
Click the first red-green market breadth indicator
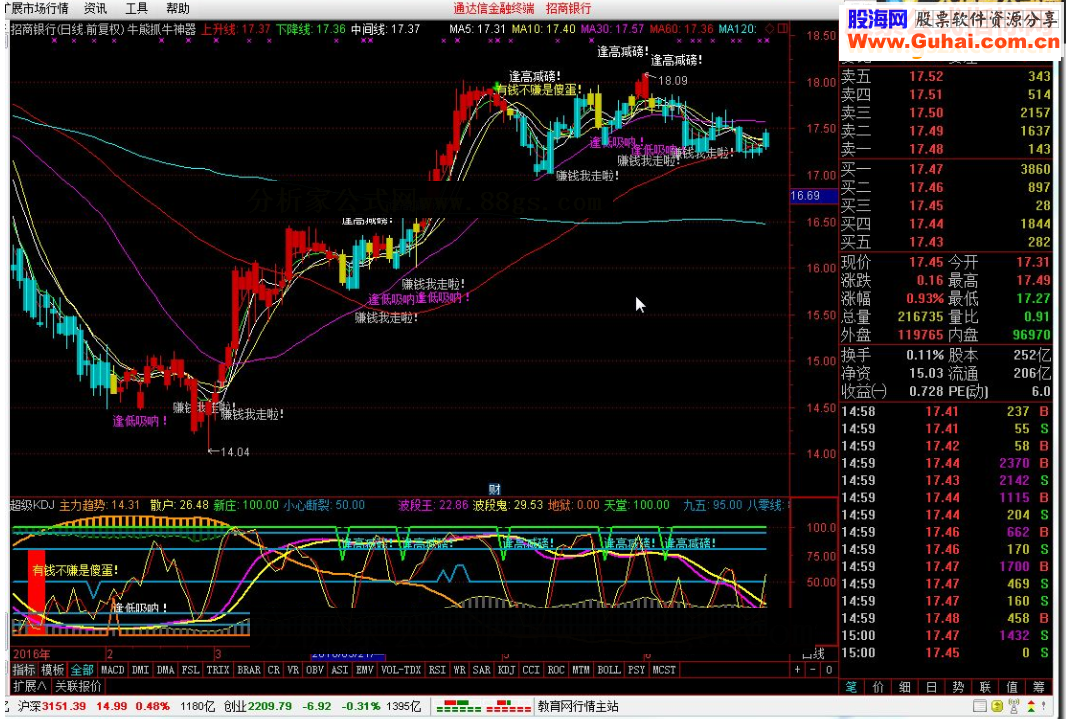tap(458, 706)
